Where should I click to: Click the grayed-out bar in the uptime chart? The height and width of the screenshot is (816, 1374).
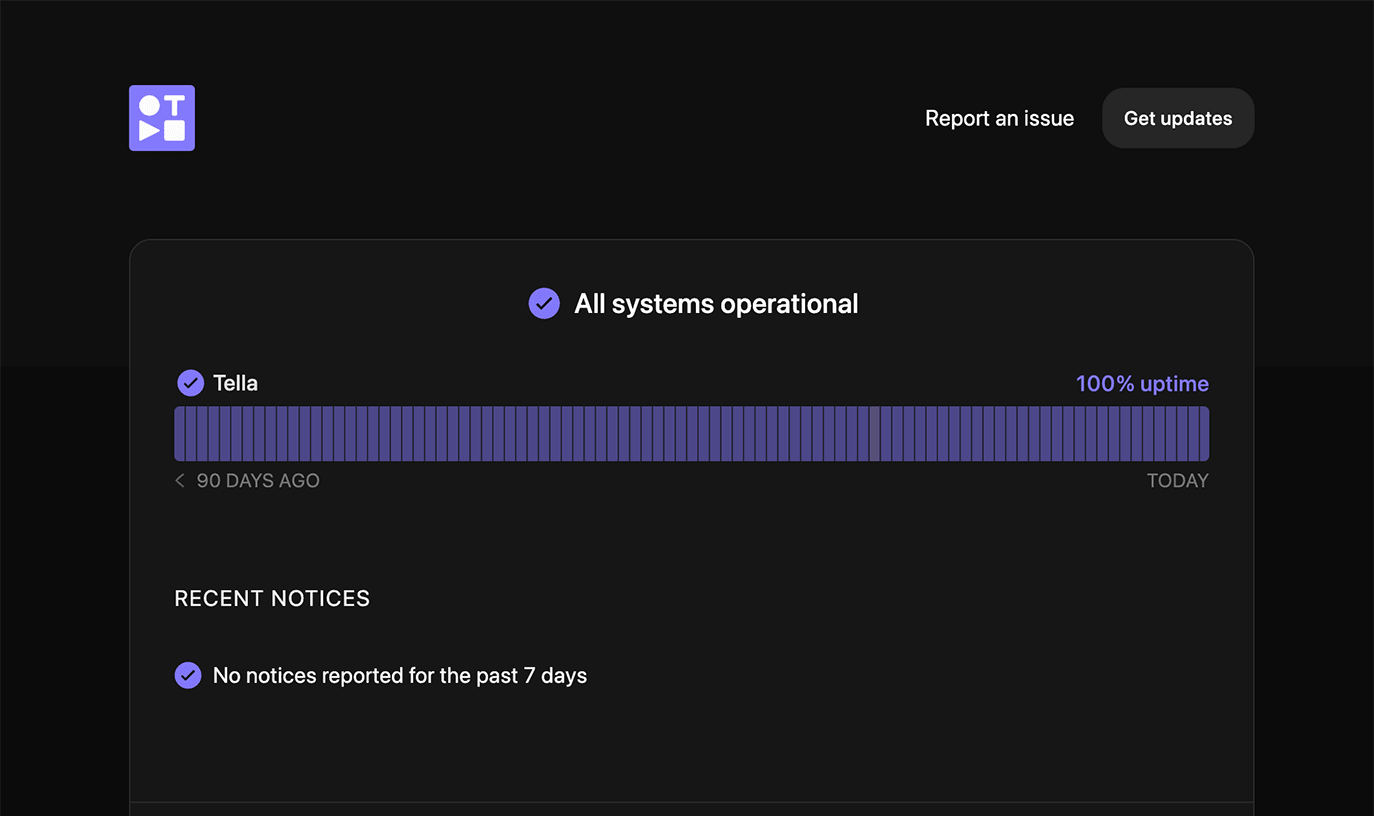click(x=875, y=433)
